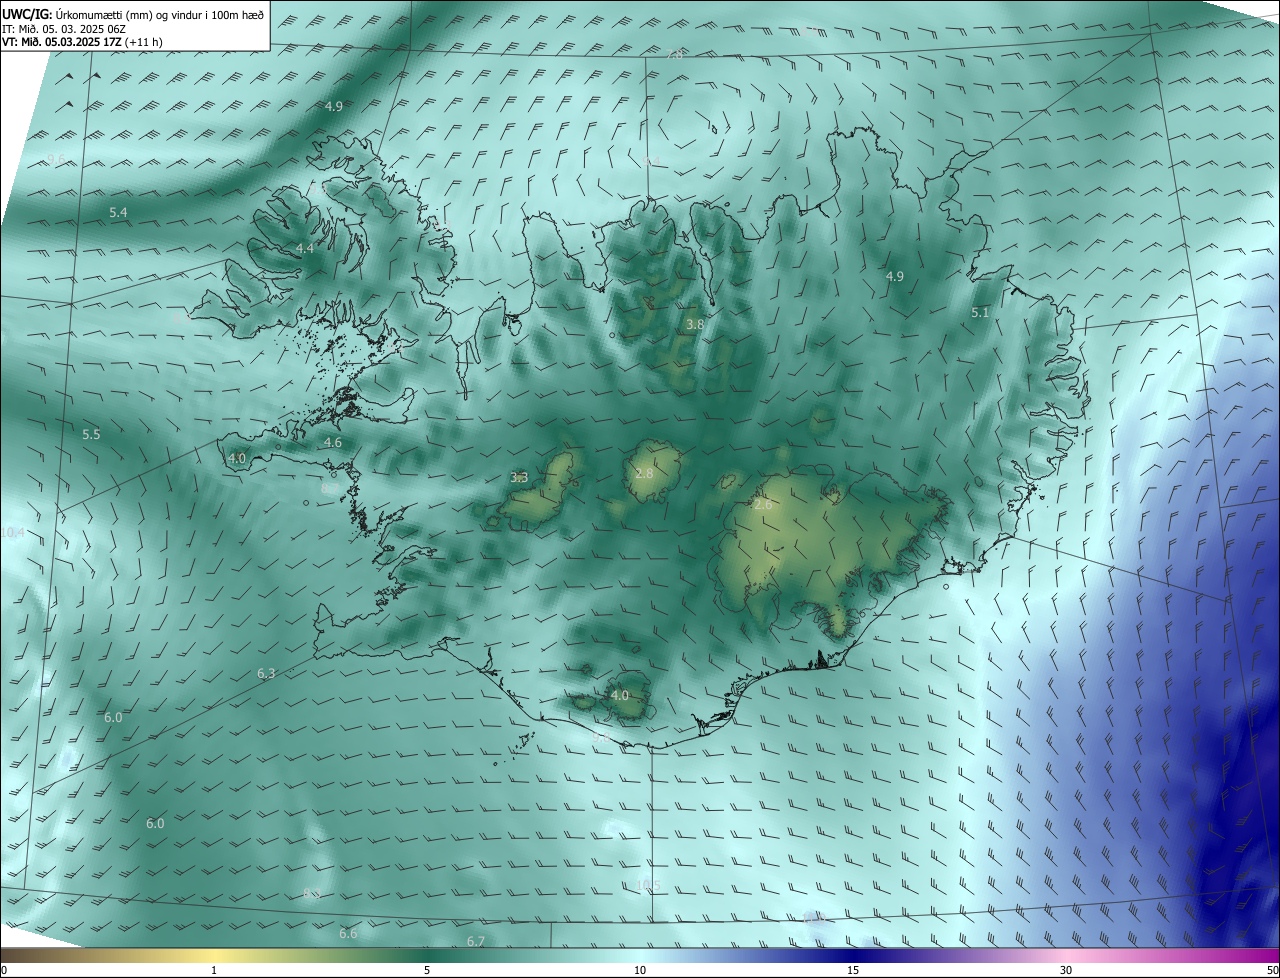Click the 10 tick on color scale
This screenshot has width=1280, height=978.
[x=640, y=970]
